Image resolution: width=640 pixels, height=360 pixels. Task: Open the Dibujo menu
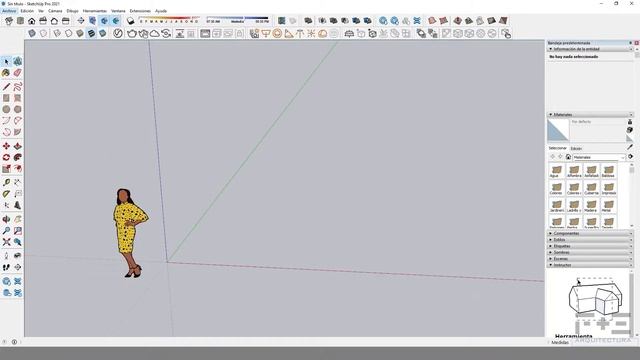coord(72,11)
